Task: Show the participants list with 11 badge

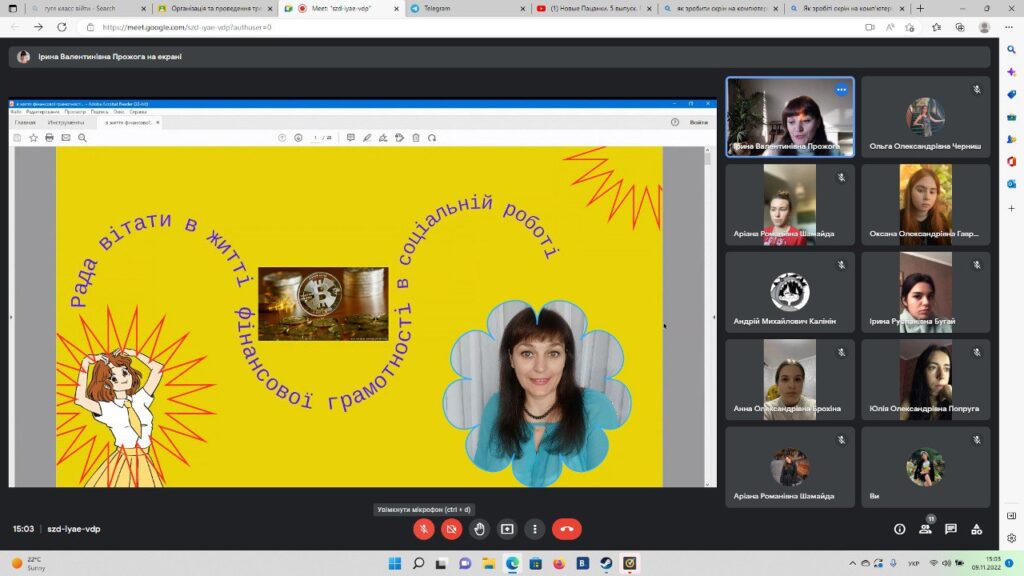Action: (925, 529)
